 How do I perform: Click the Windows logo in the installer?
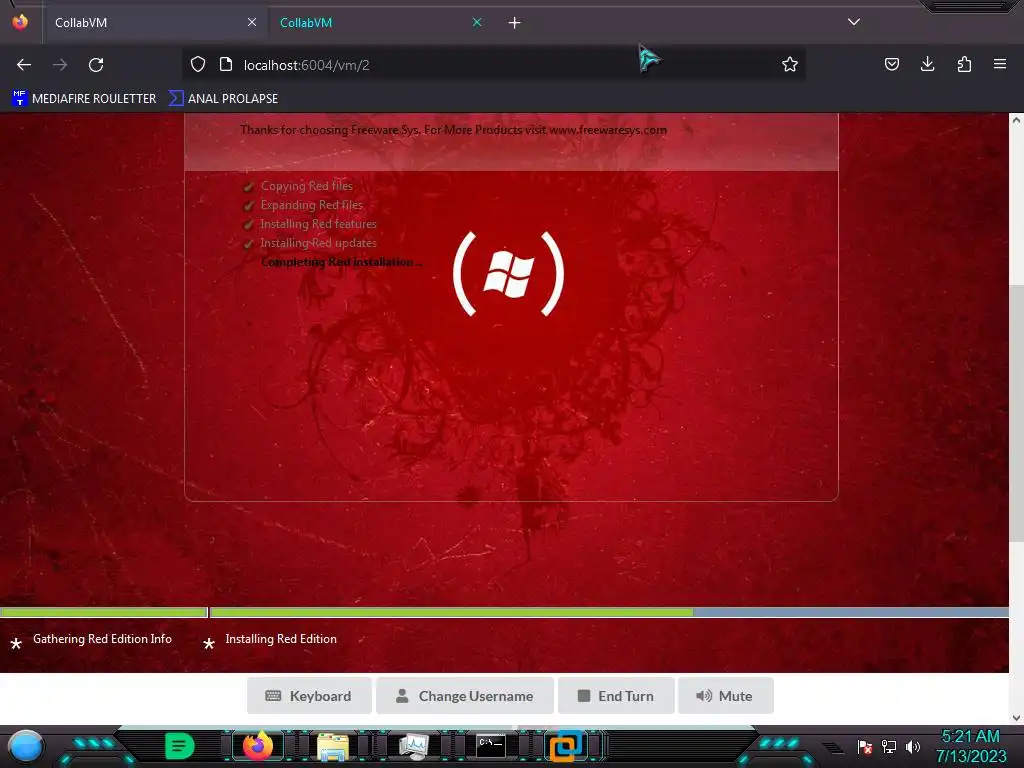[509, 273]
